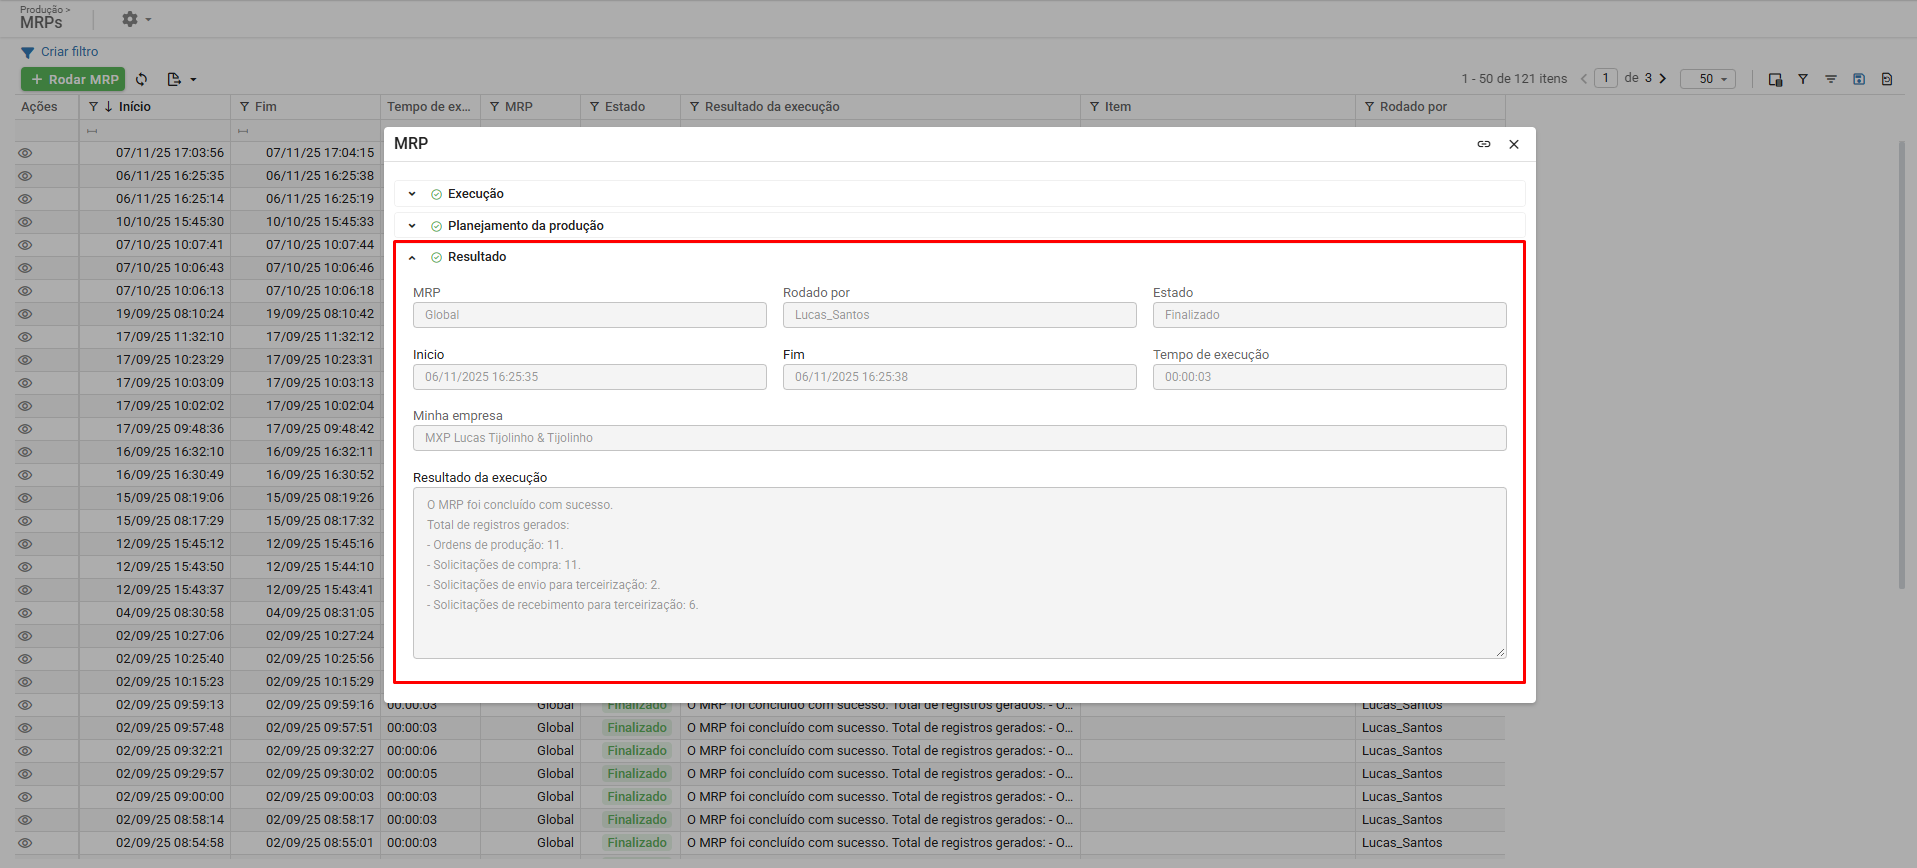Click the save layout floppy disk icon
Image resolution: width=1917 pixels, height=868 pixels.
pos(1859,79)
